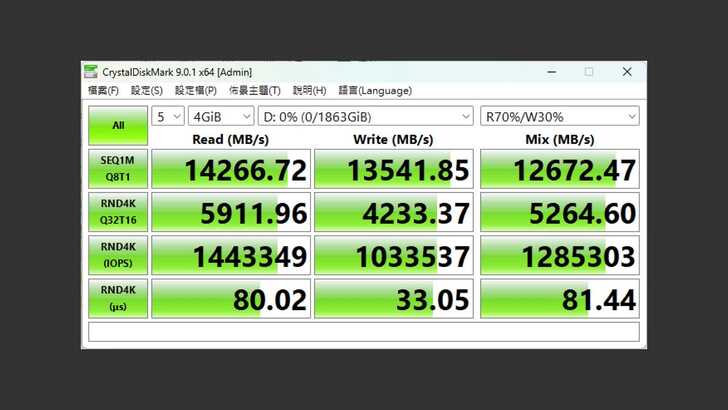Select the SEQ1M write result 13541.85
The height and width of the screenshot is (410, 728).
pyautogui.click(x=394, y=169)
